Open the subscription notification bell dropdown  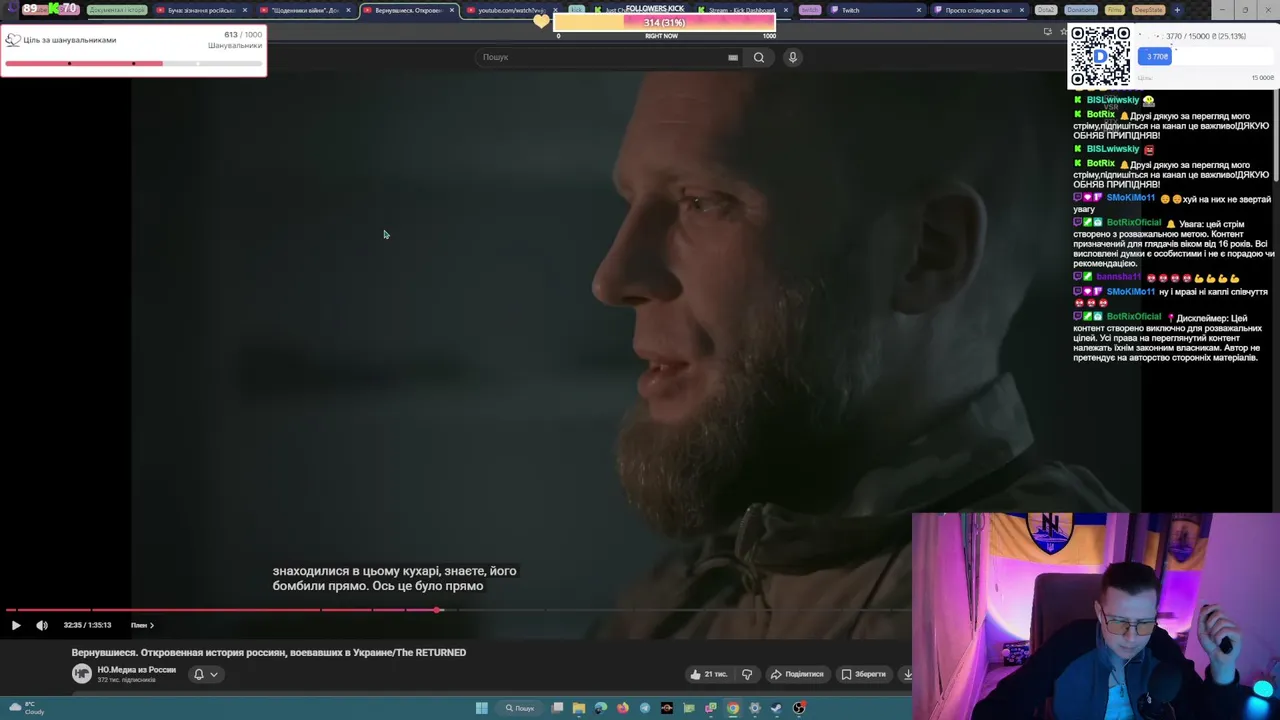pyautogui.click(x=205, y=674)
